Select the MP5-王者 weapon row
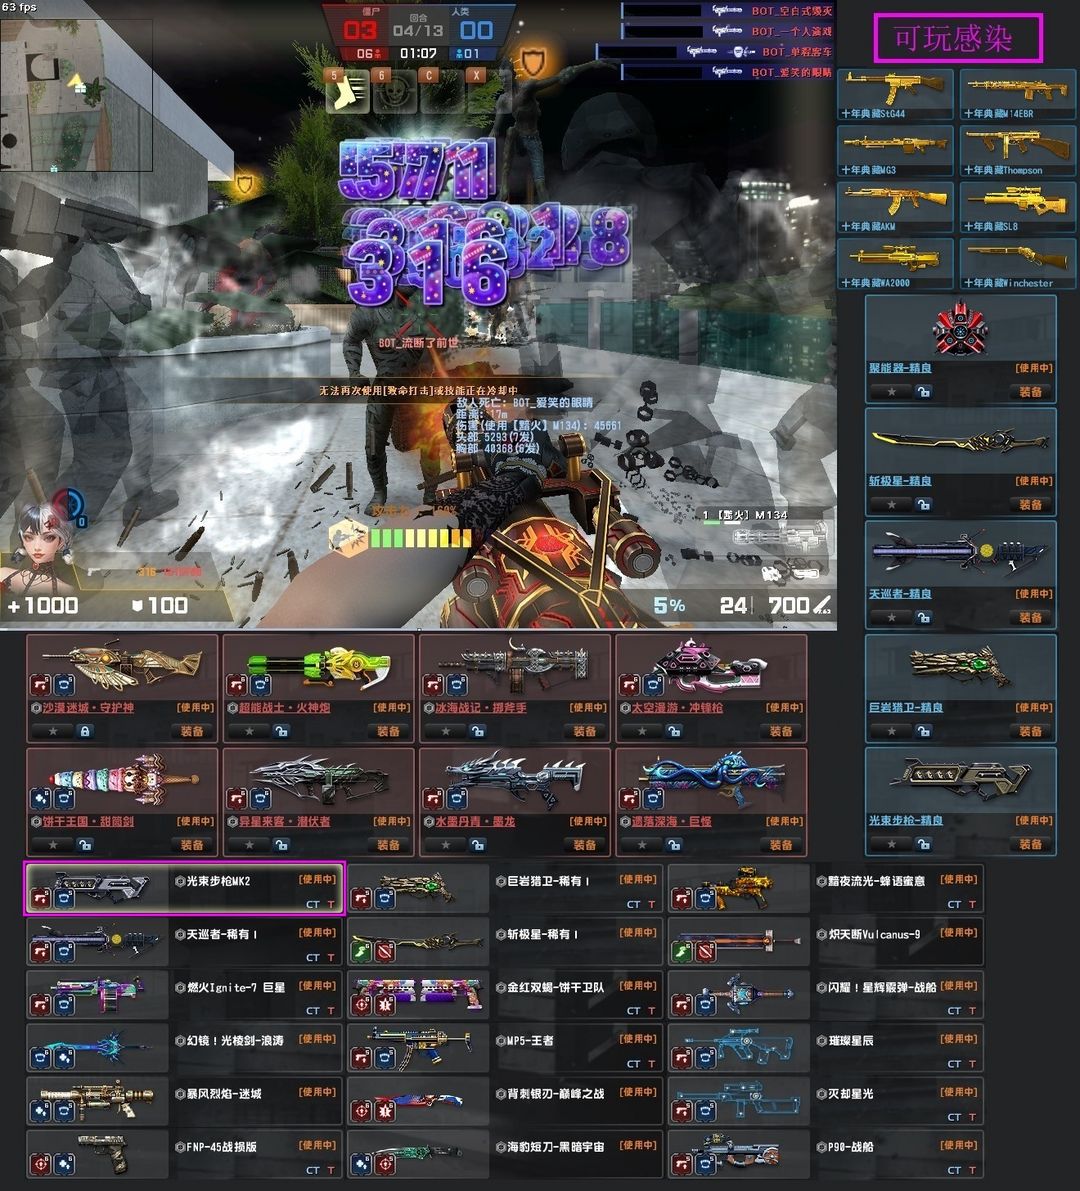This screenshot has height=1191, width=1080. (504, 1047)
